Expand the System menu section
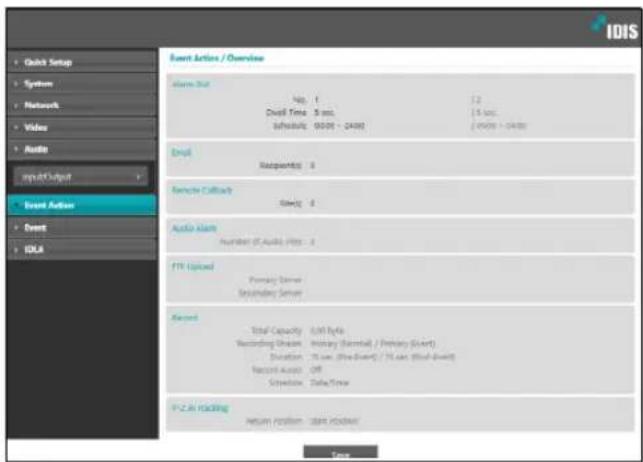The height and width of the screenshot is (462, 643). 82,84
